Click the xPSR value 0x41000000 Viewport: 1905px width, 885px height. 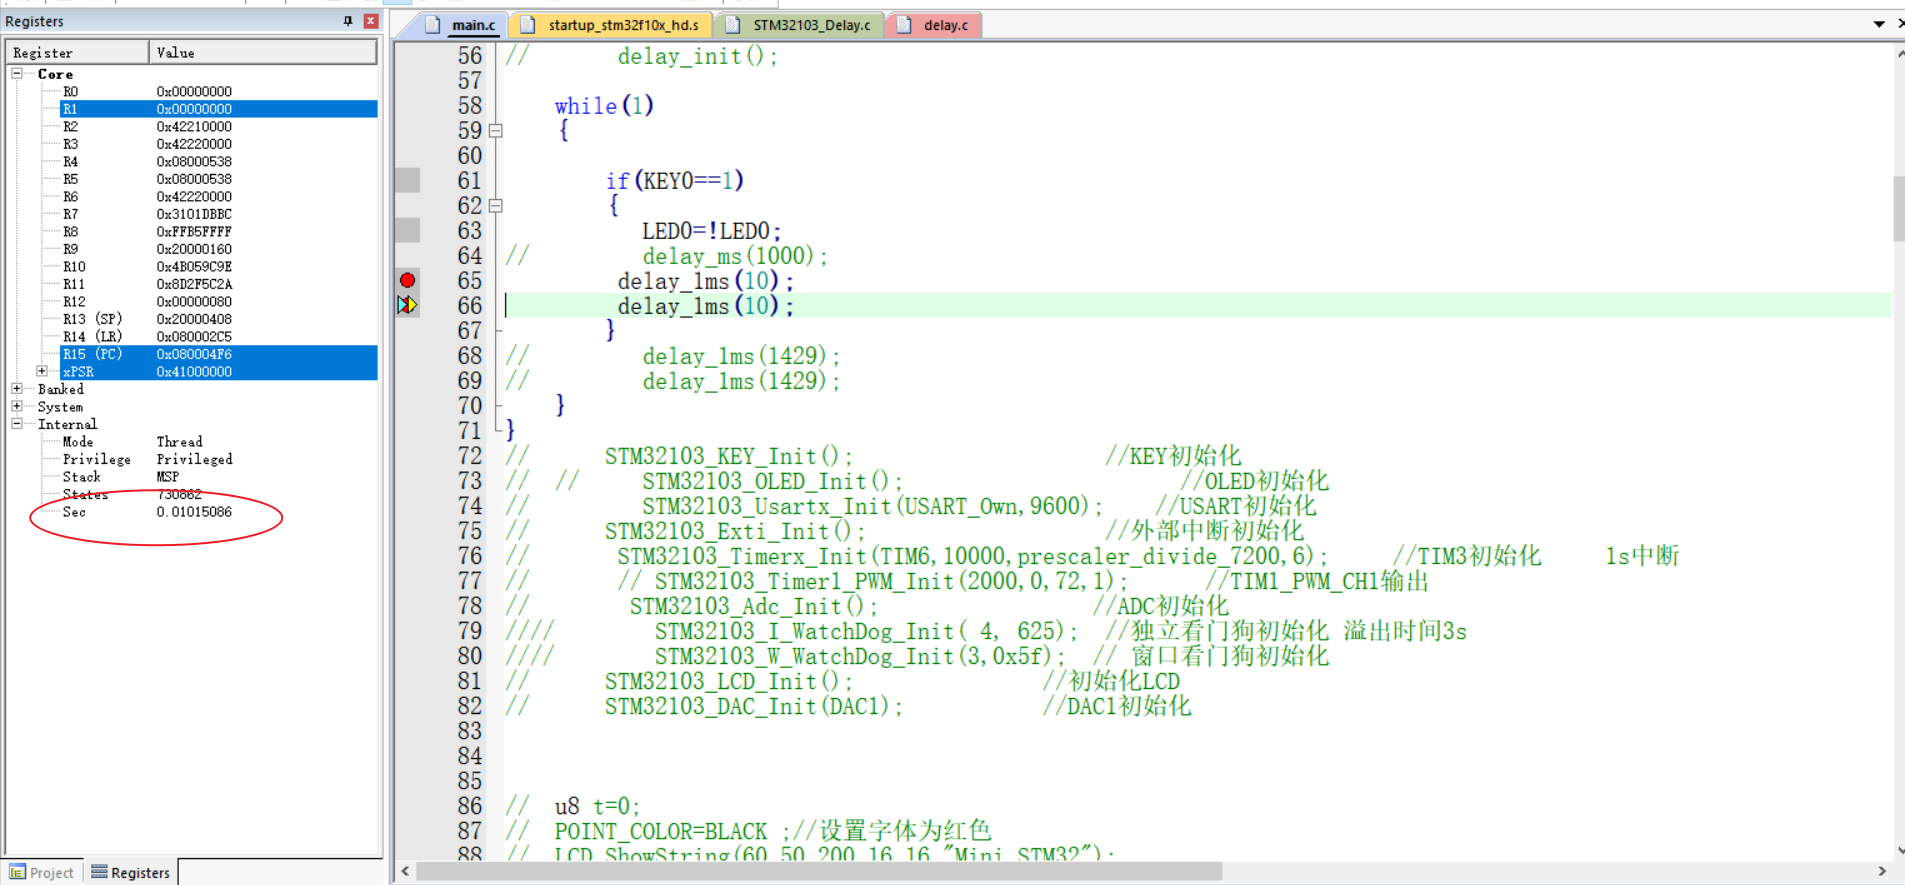pos(194,371)
